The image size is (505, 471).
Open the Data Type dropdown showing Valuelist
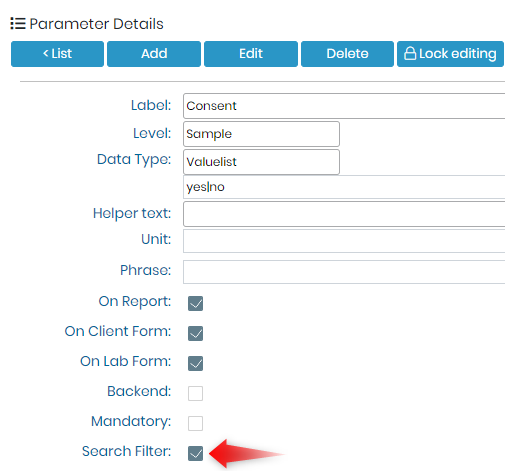pos(261,162)
